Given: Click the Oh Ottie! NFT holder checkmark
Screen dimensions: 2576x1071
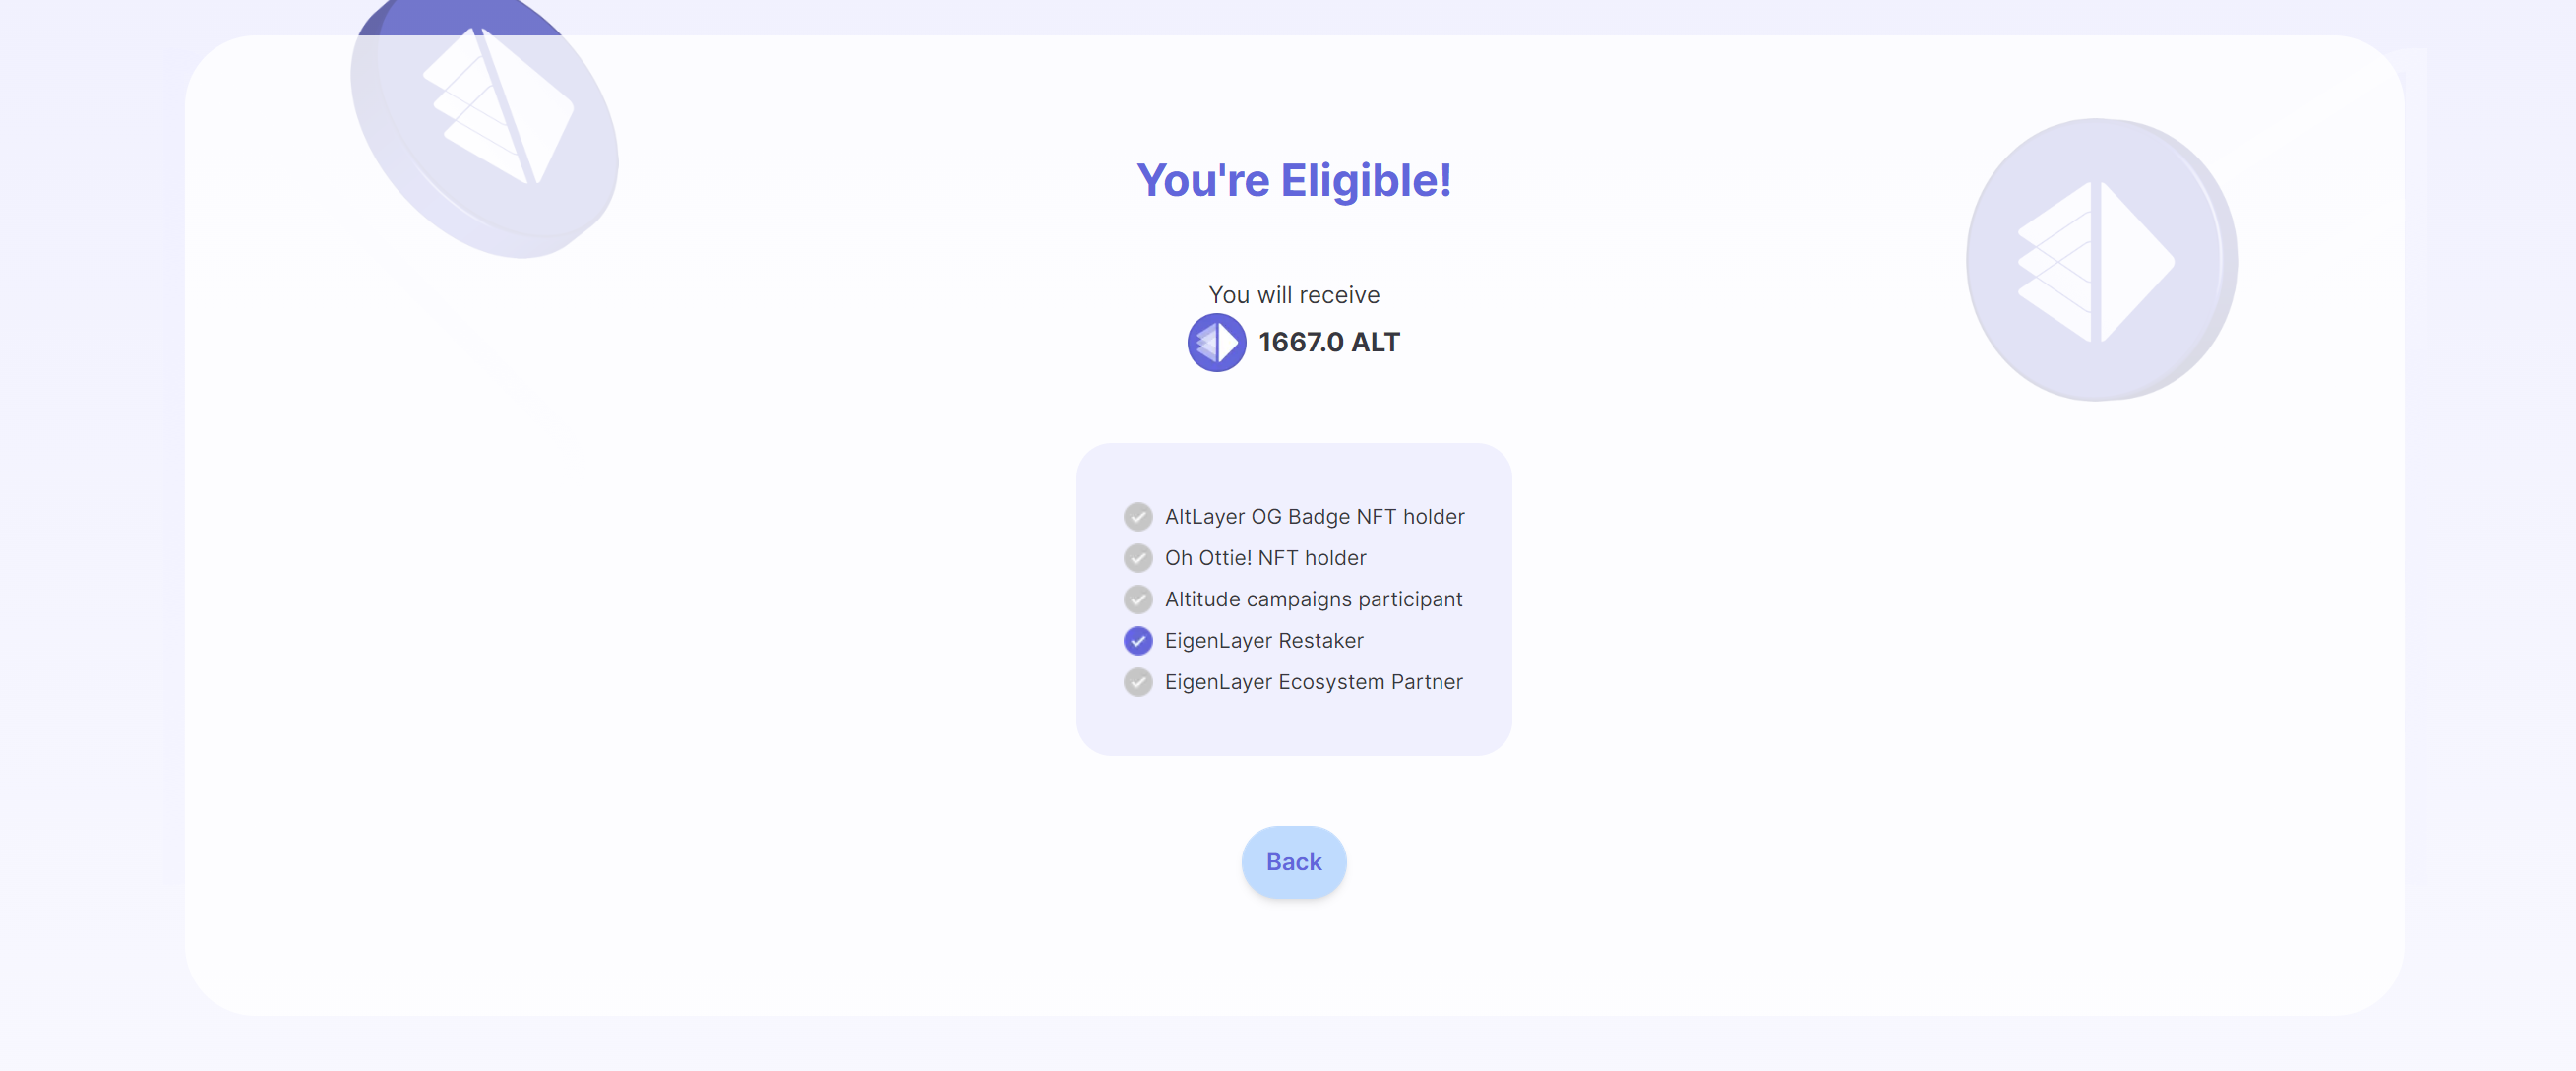Looking at the screenshot, I should (x=1137, y=558).
